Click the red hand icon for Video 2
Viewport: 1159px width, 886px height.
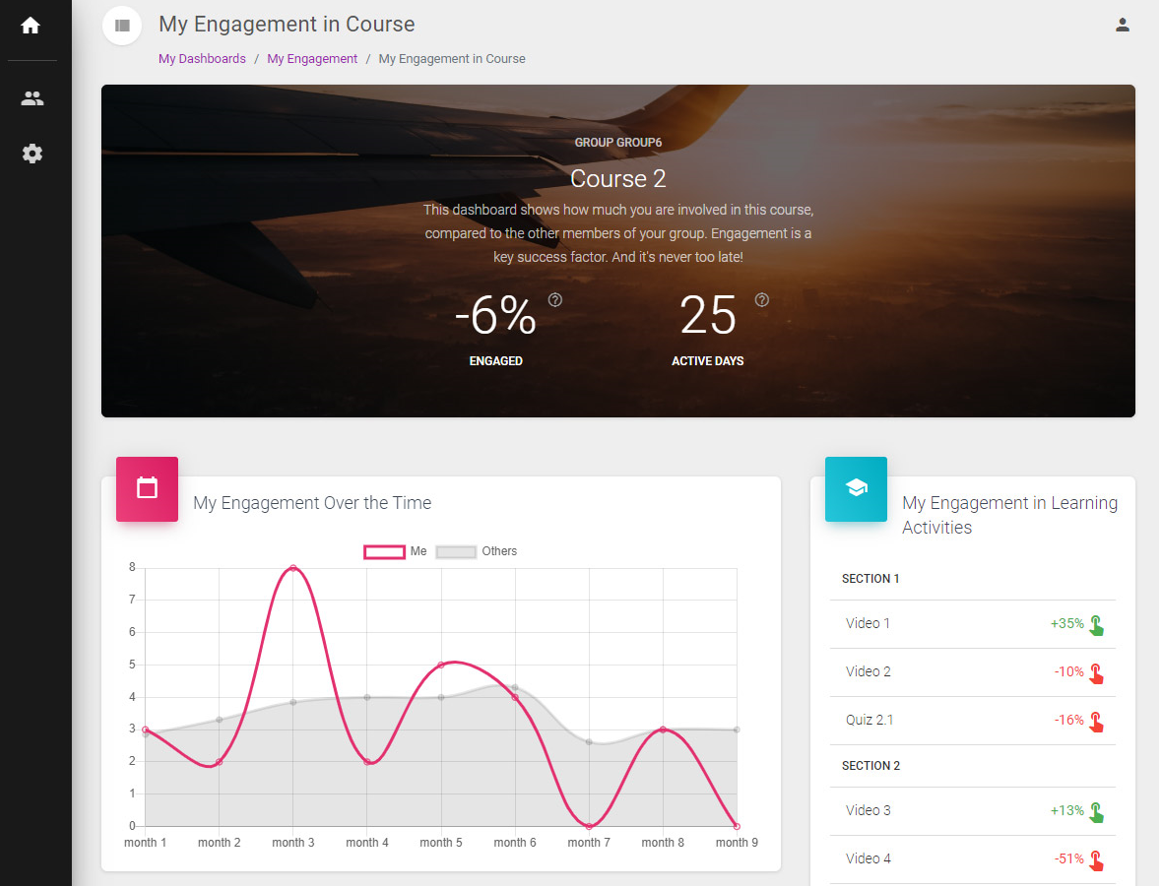coord(1097,673)
